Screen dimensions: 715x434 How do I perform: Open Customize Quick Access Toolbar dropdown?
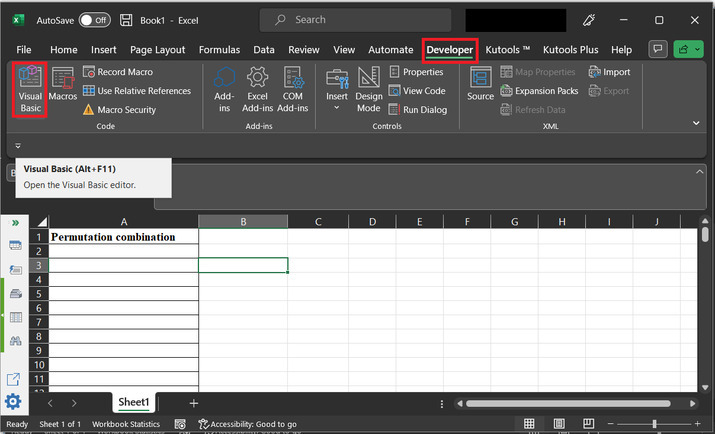pos(18,146)
